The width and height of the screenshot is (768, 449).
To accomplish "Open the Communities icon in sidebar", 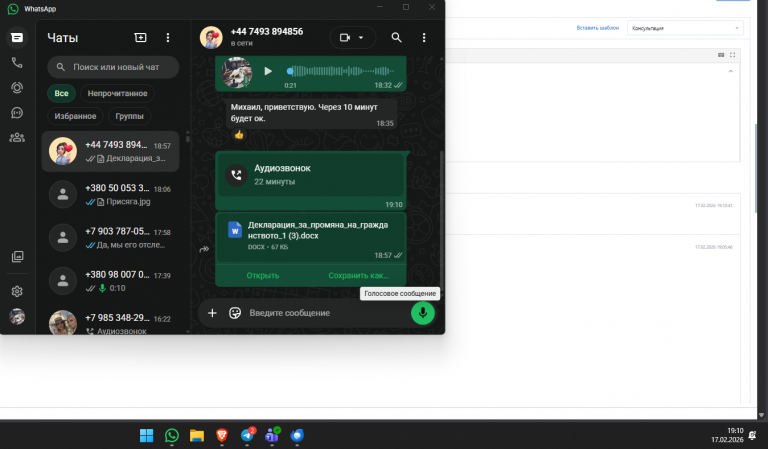I will click(x=17, y=138).
